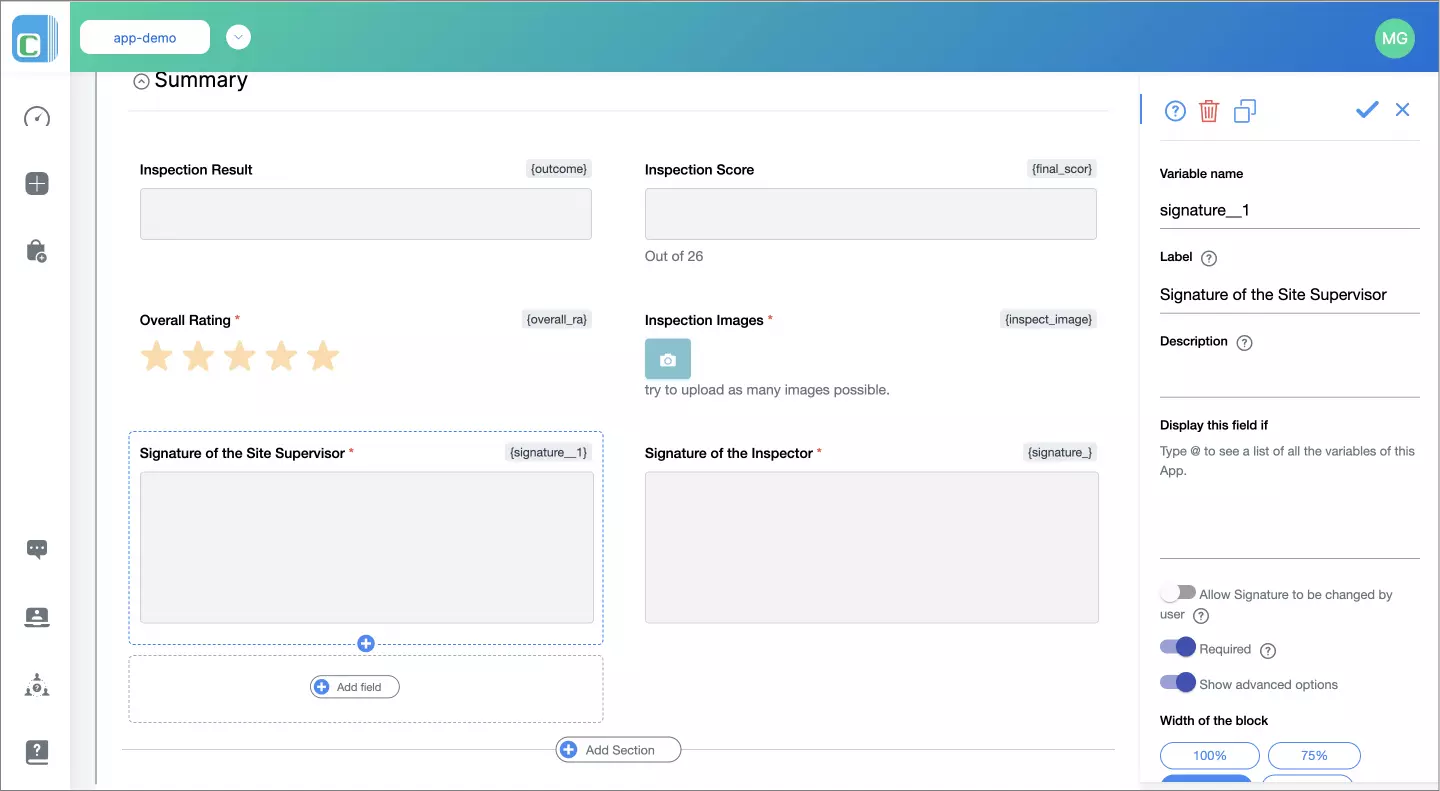Open camera upload for Inspection Images

click(667, 357)
